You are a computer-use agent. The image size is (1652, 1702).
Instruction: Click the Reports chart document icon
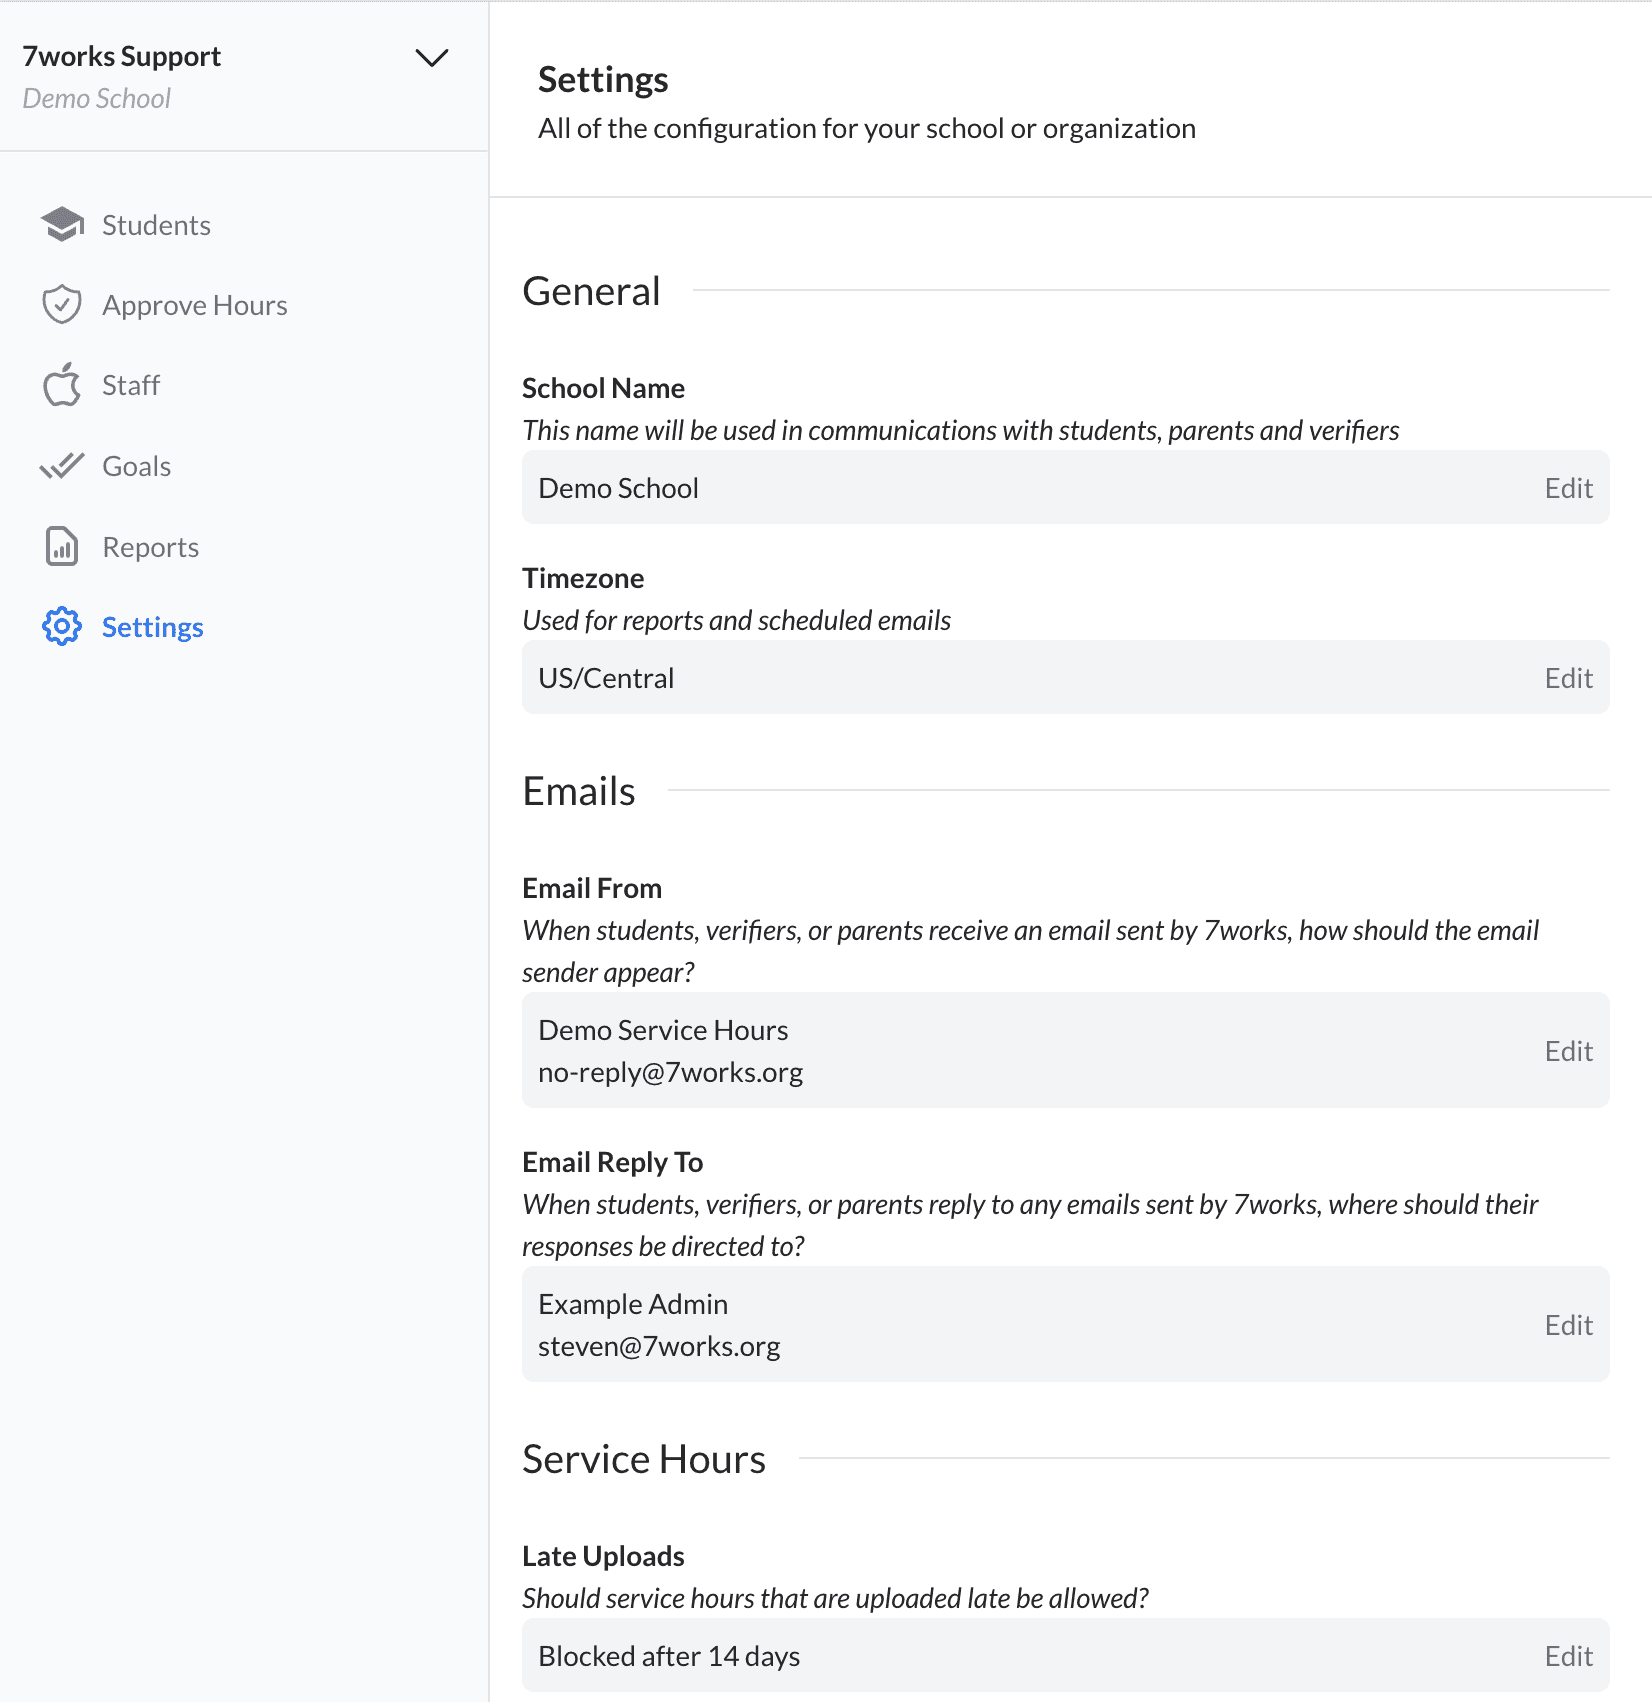click(x=62, y=547)
